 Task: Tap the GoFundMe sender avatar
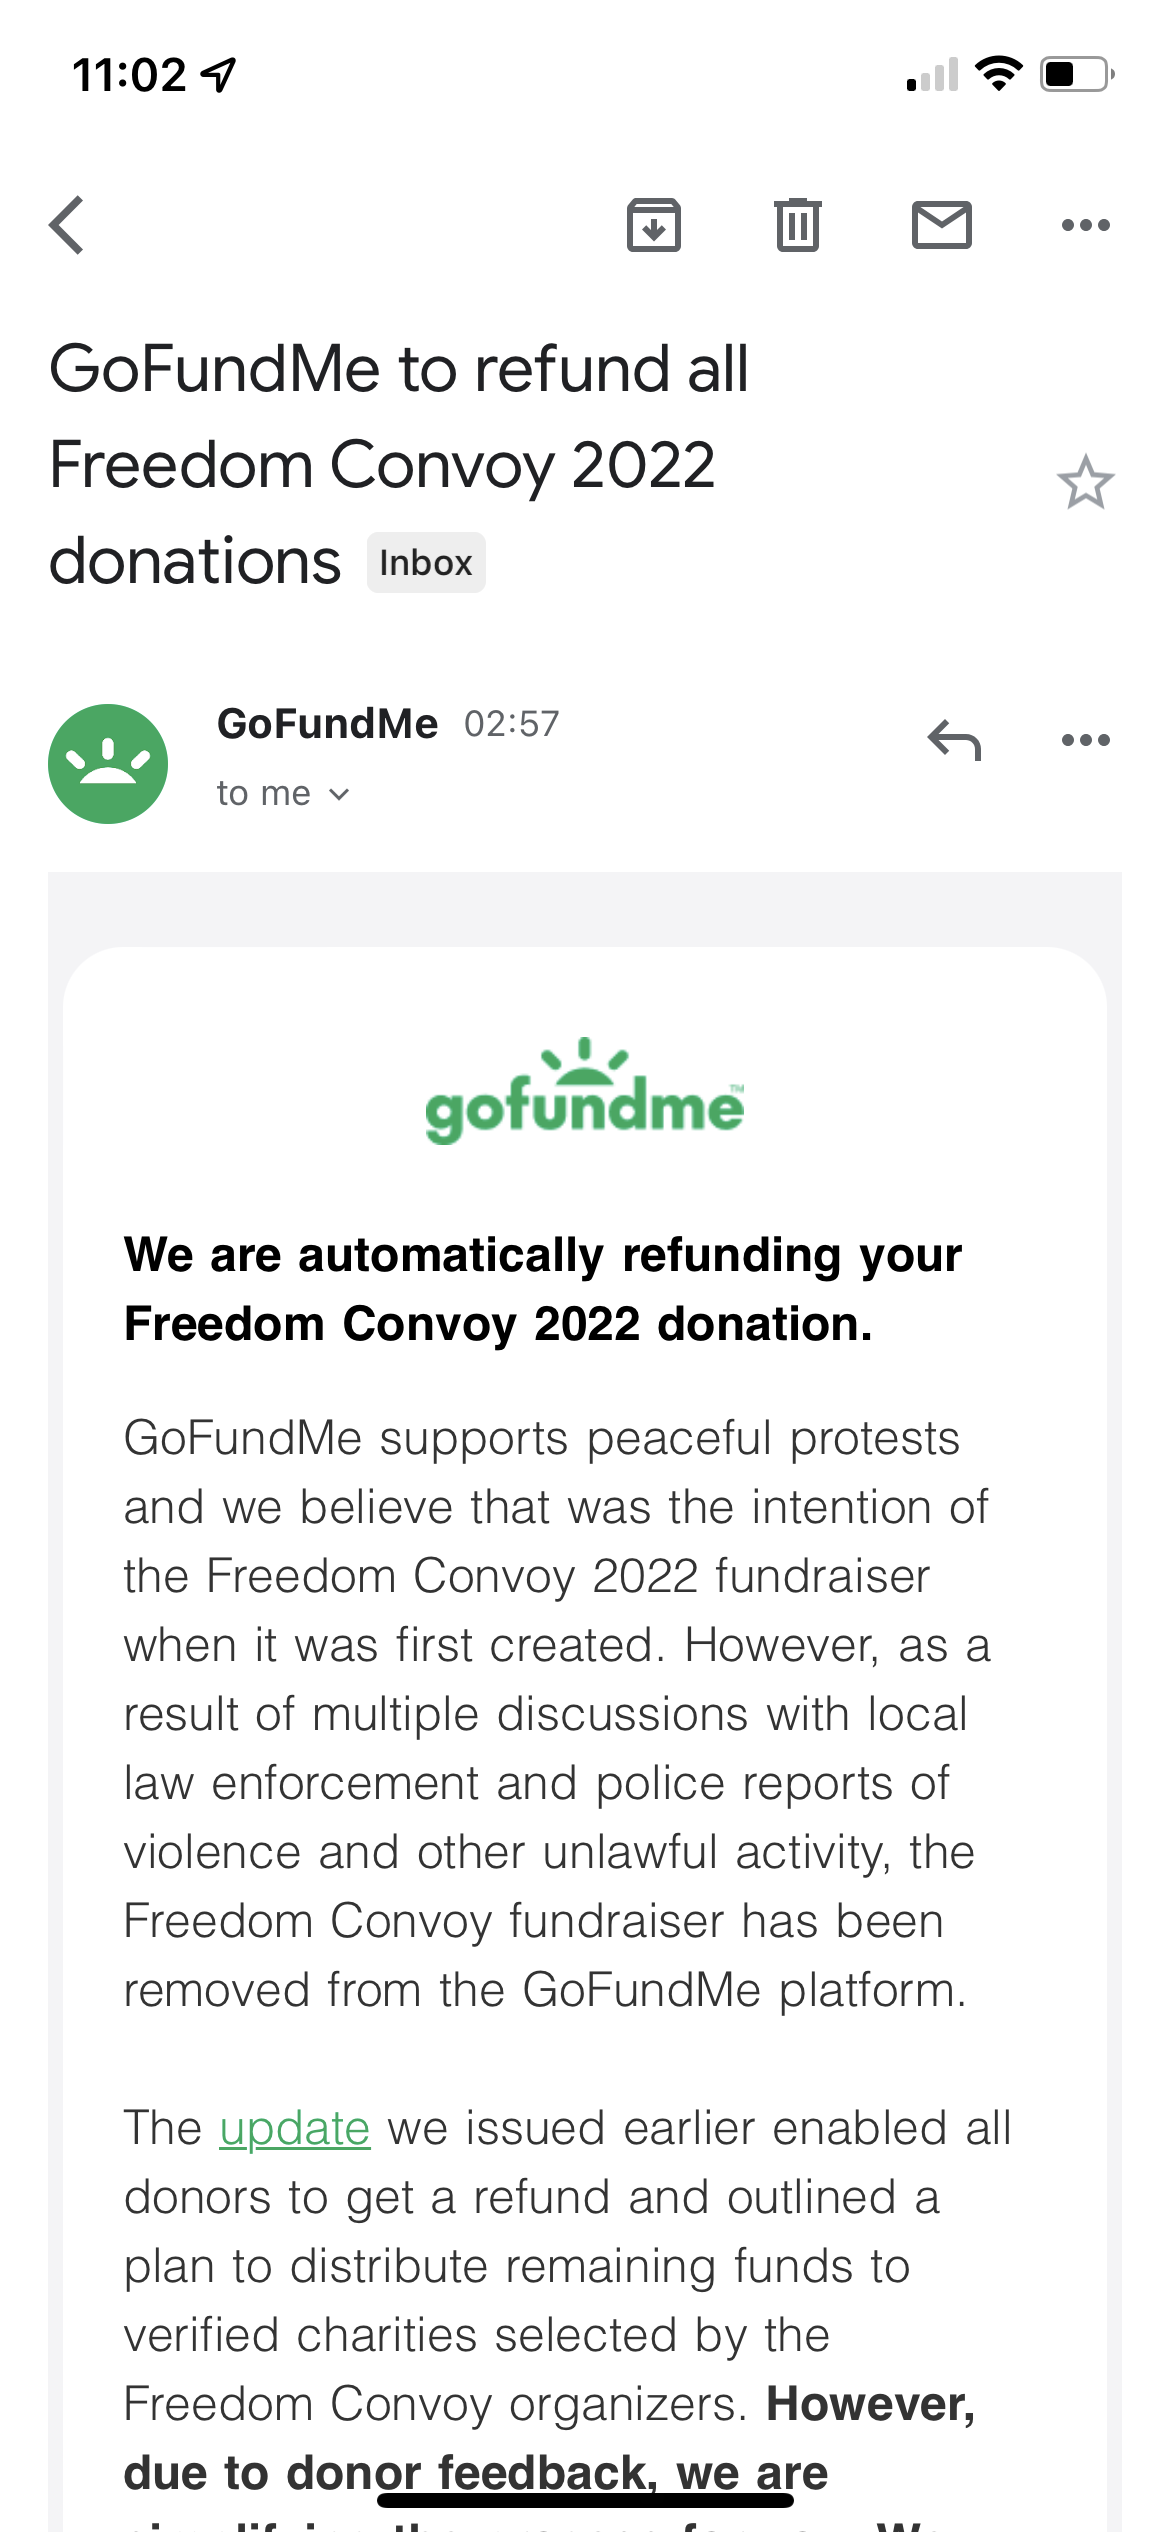click(x=108, y=764)
